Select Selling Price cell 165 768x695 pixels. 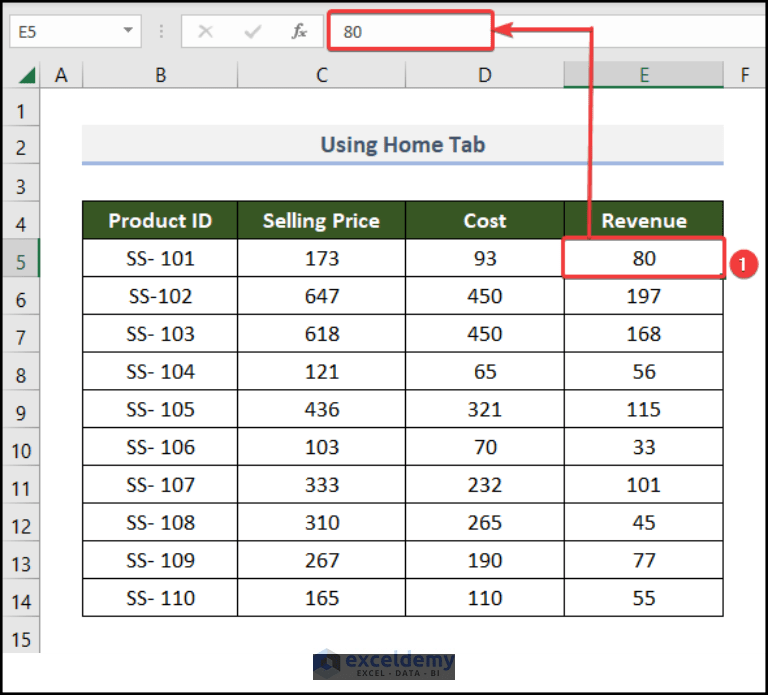point(321,598)
